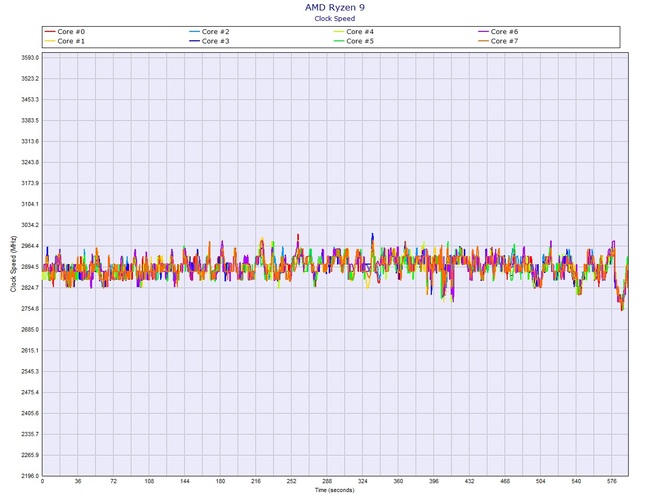
Task: Click the 2754.8 y-axis value
Action: point(30,309)
